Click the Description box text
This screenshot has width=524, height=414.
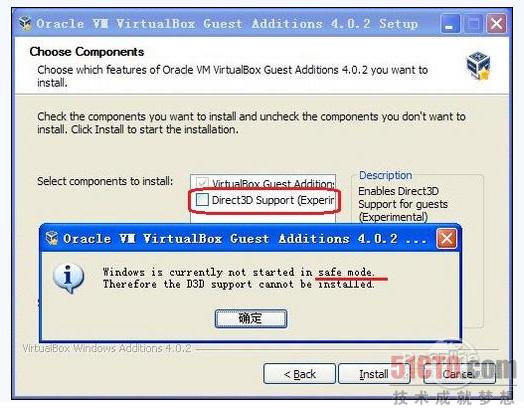pyautogui.click(x=403, y=204)
